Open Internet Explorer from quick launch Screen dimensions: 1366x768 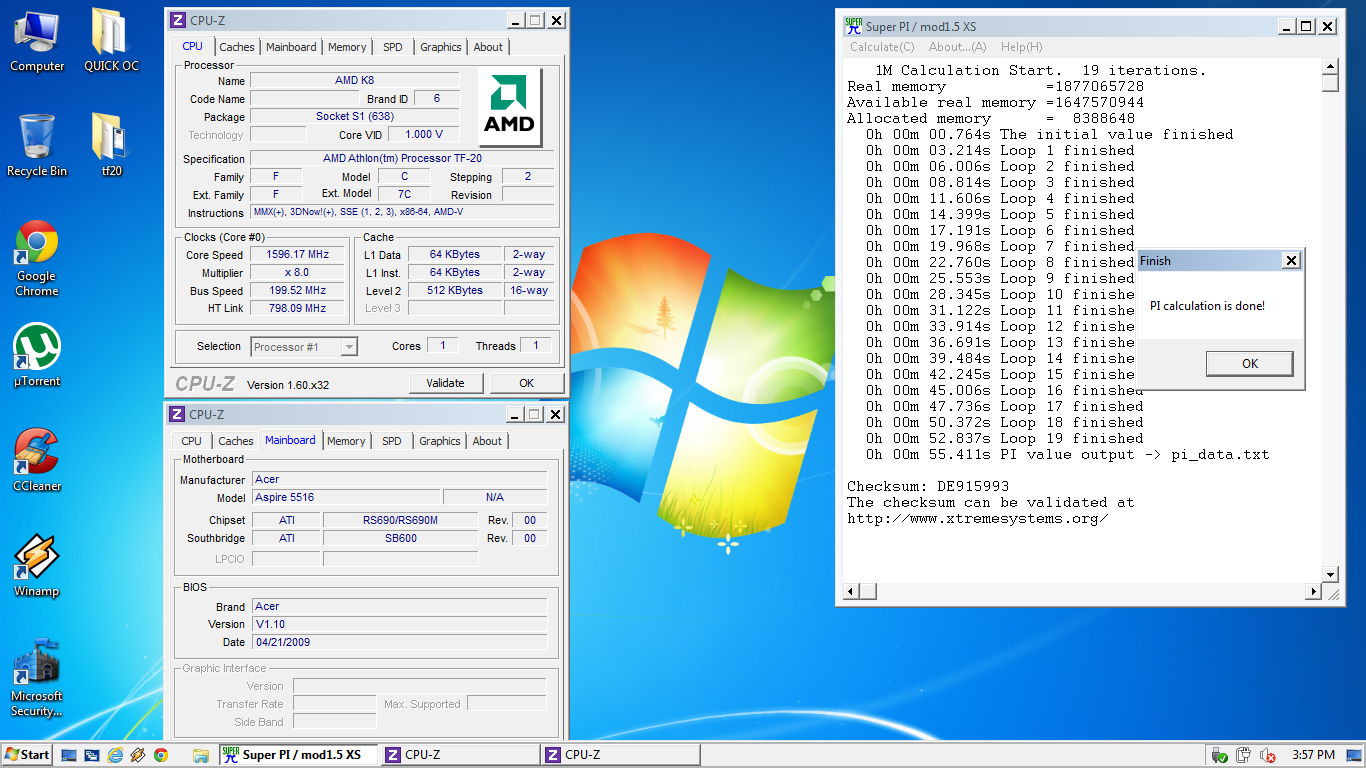(x=115, y=755)
